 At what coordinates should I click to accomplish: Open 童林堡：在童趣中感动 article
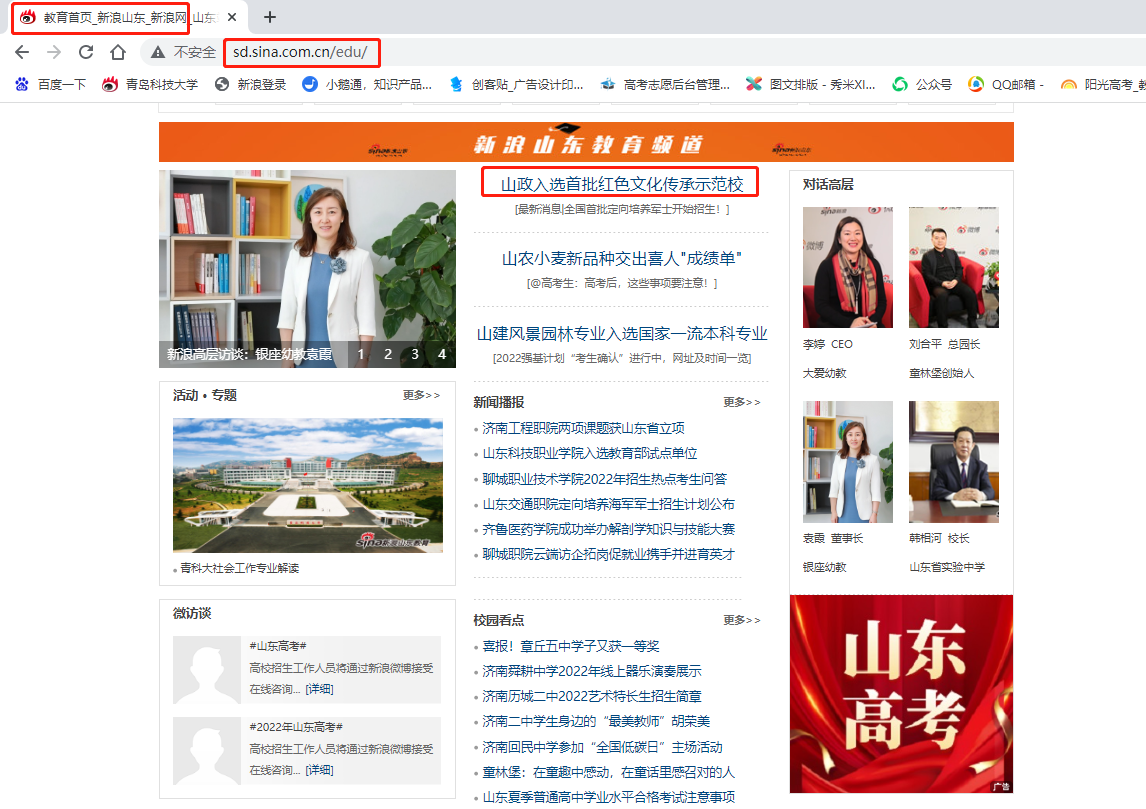[608, 772]
